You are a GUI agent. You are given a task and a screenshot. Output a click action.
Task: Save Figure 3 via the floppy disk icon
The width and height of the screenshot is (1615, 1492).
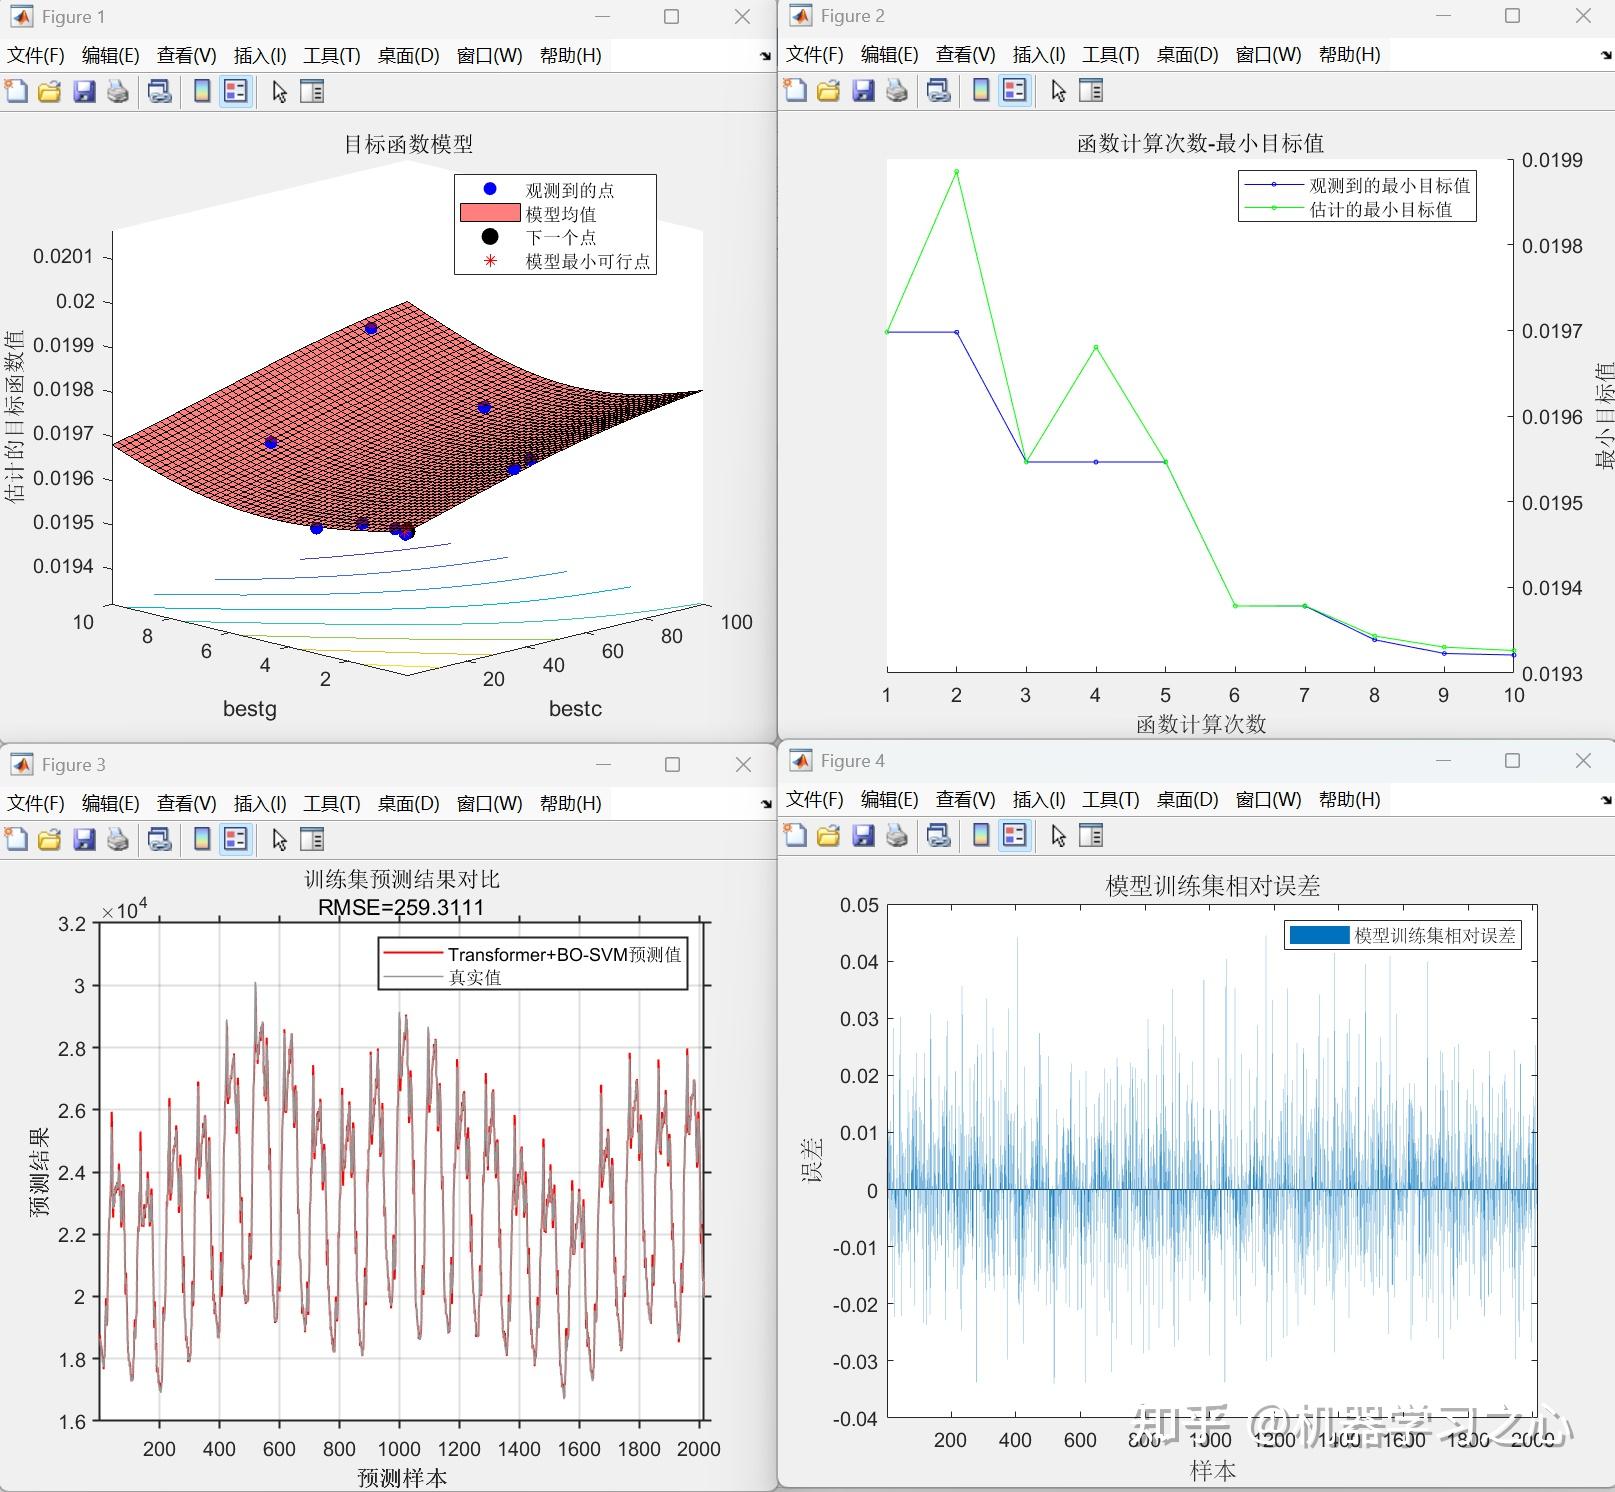point(85,839)
